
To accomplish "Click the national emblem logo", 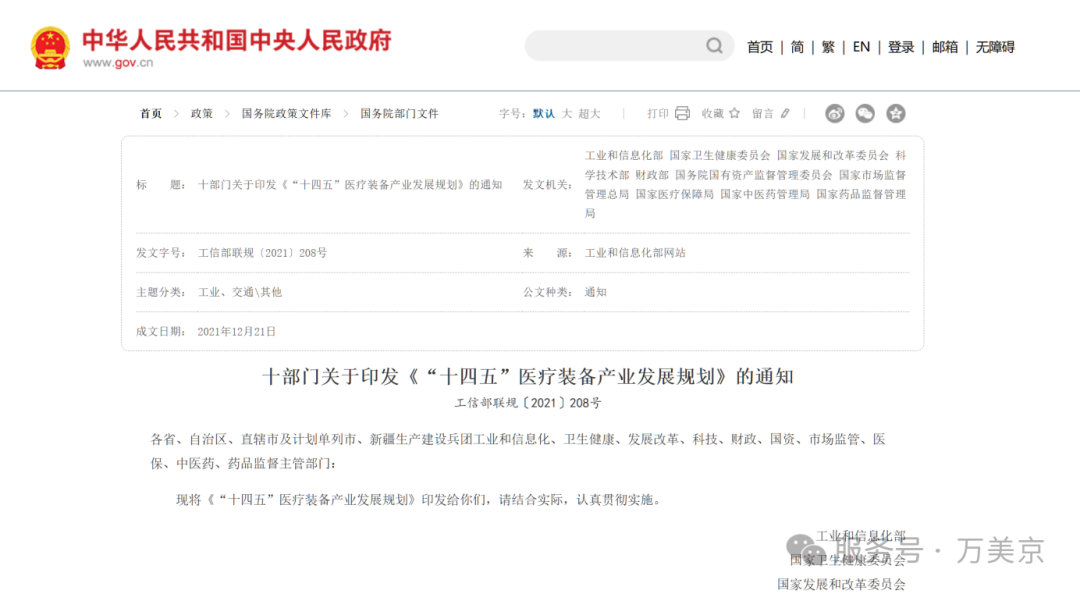I will coord(49,45).
